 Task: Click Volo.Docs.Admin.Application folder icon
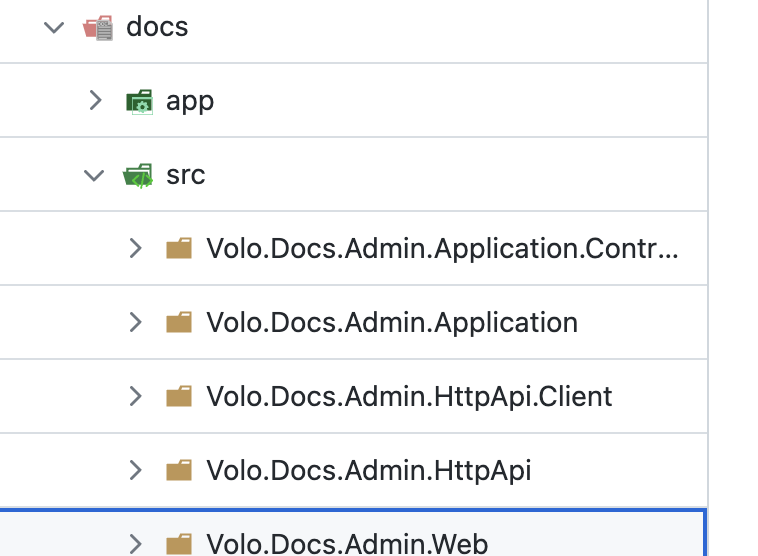coord(179,323)
